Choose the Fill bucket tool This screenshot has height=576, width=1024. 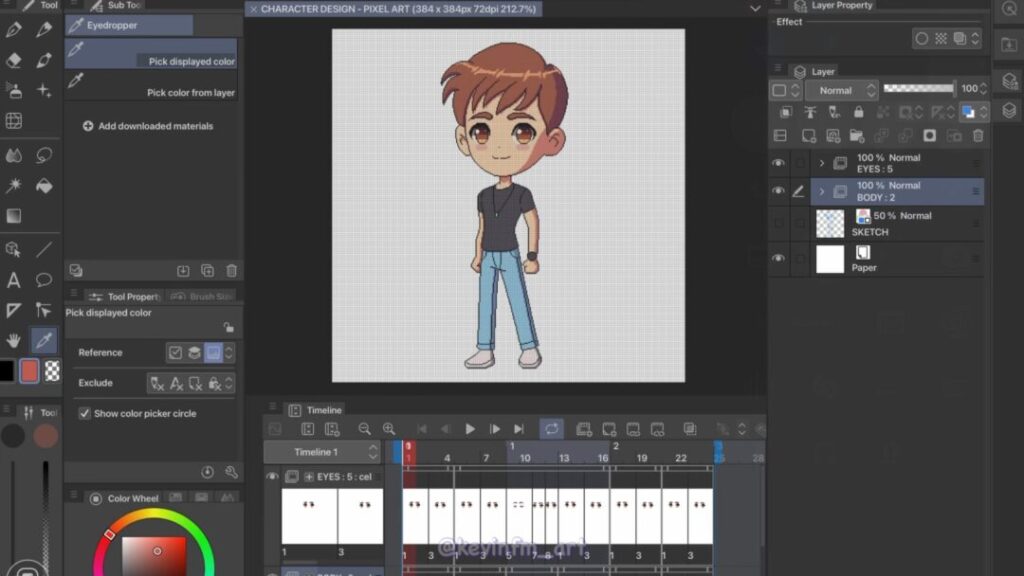(x=44, y=186)
